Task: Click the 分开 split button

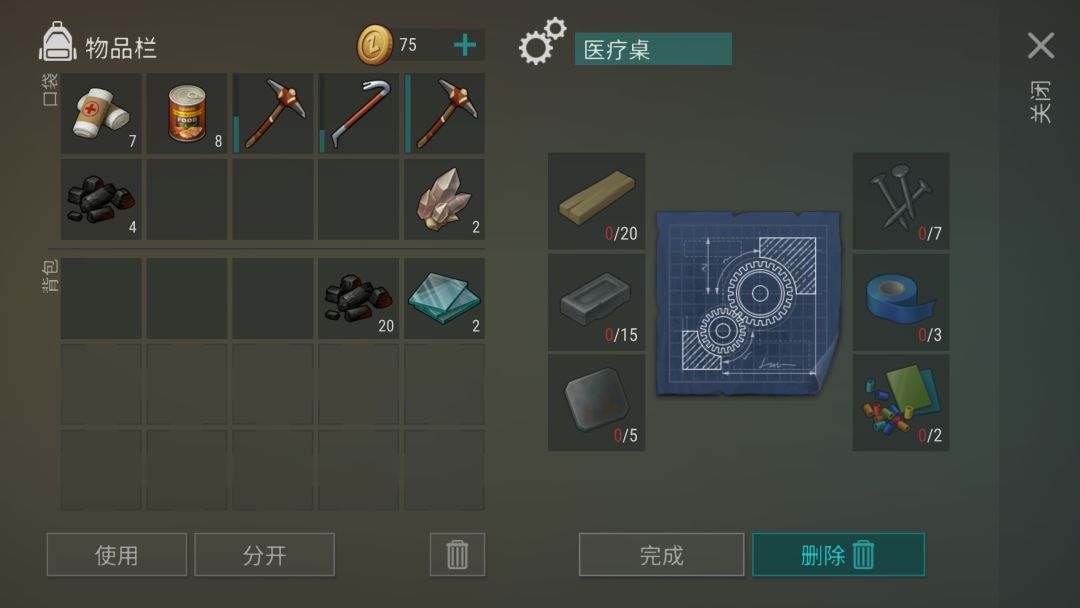Action: (264, 554)
